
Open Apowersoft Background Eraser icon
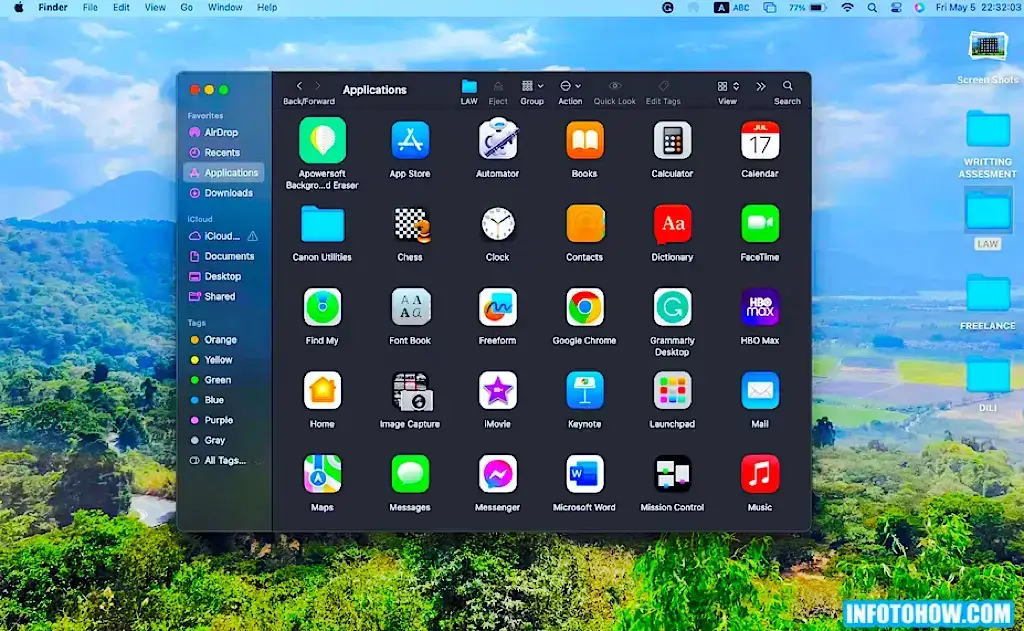pos(322,140)
